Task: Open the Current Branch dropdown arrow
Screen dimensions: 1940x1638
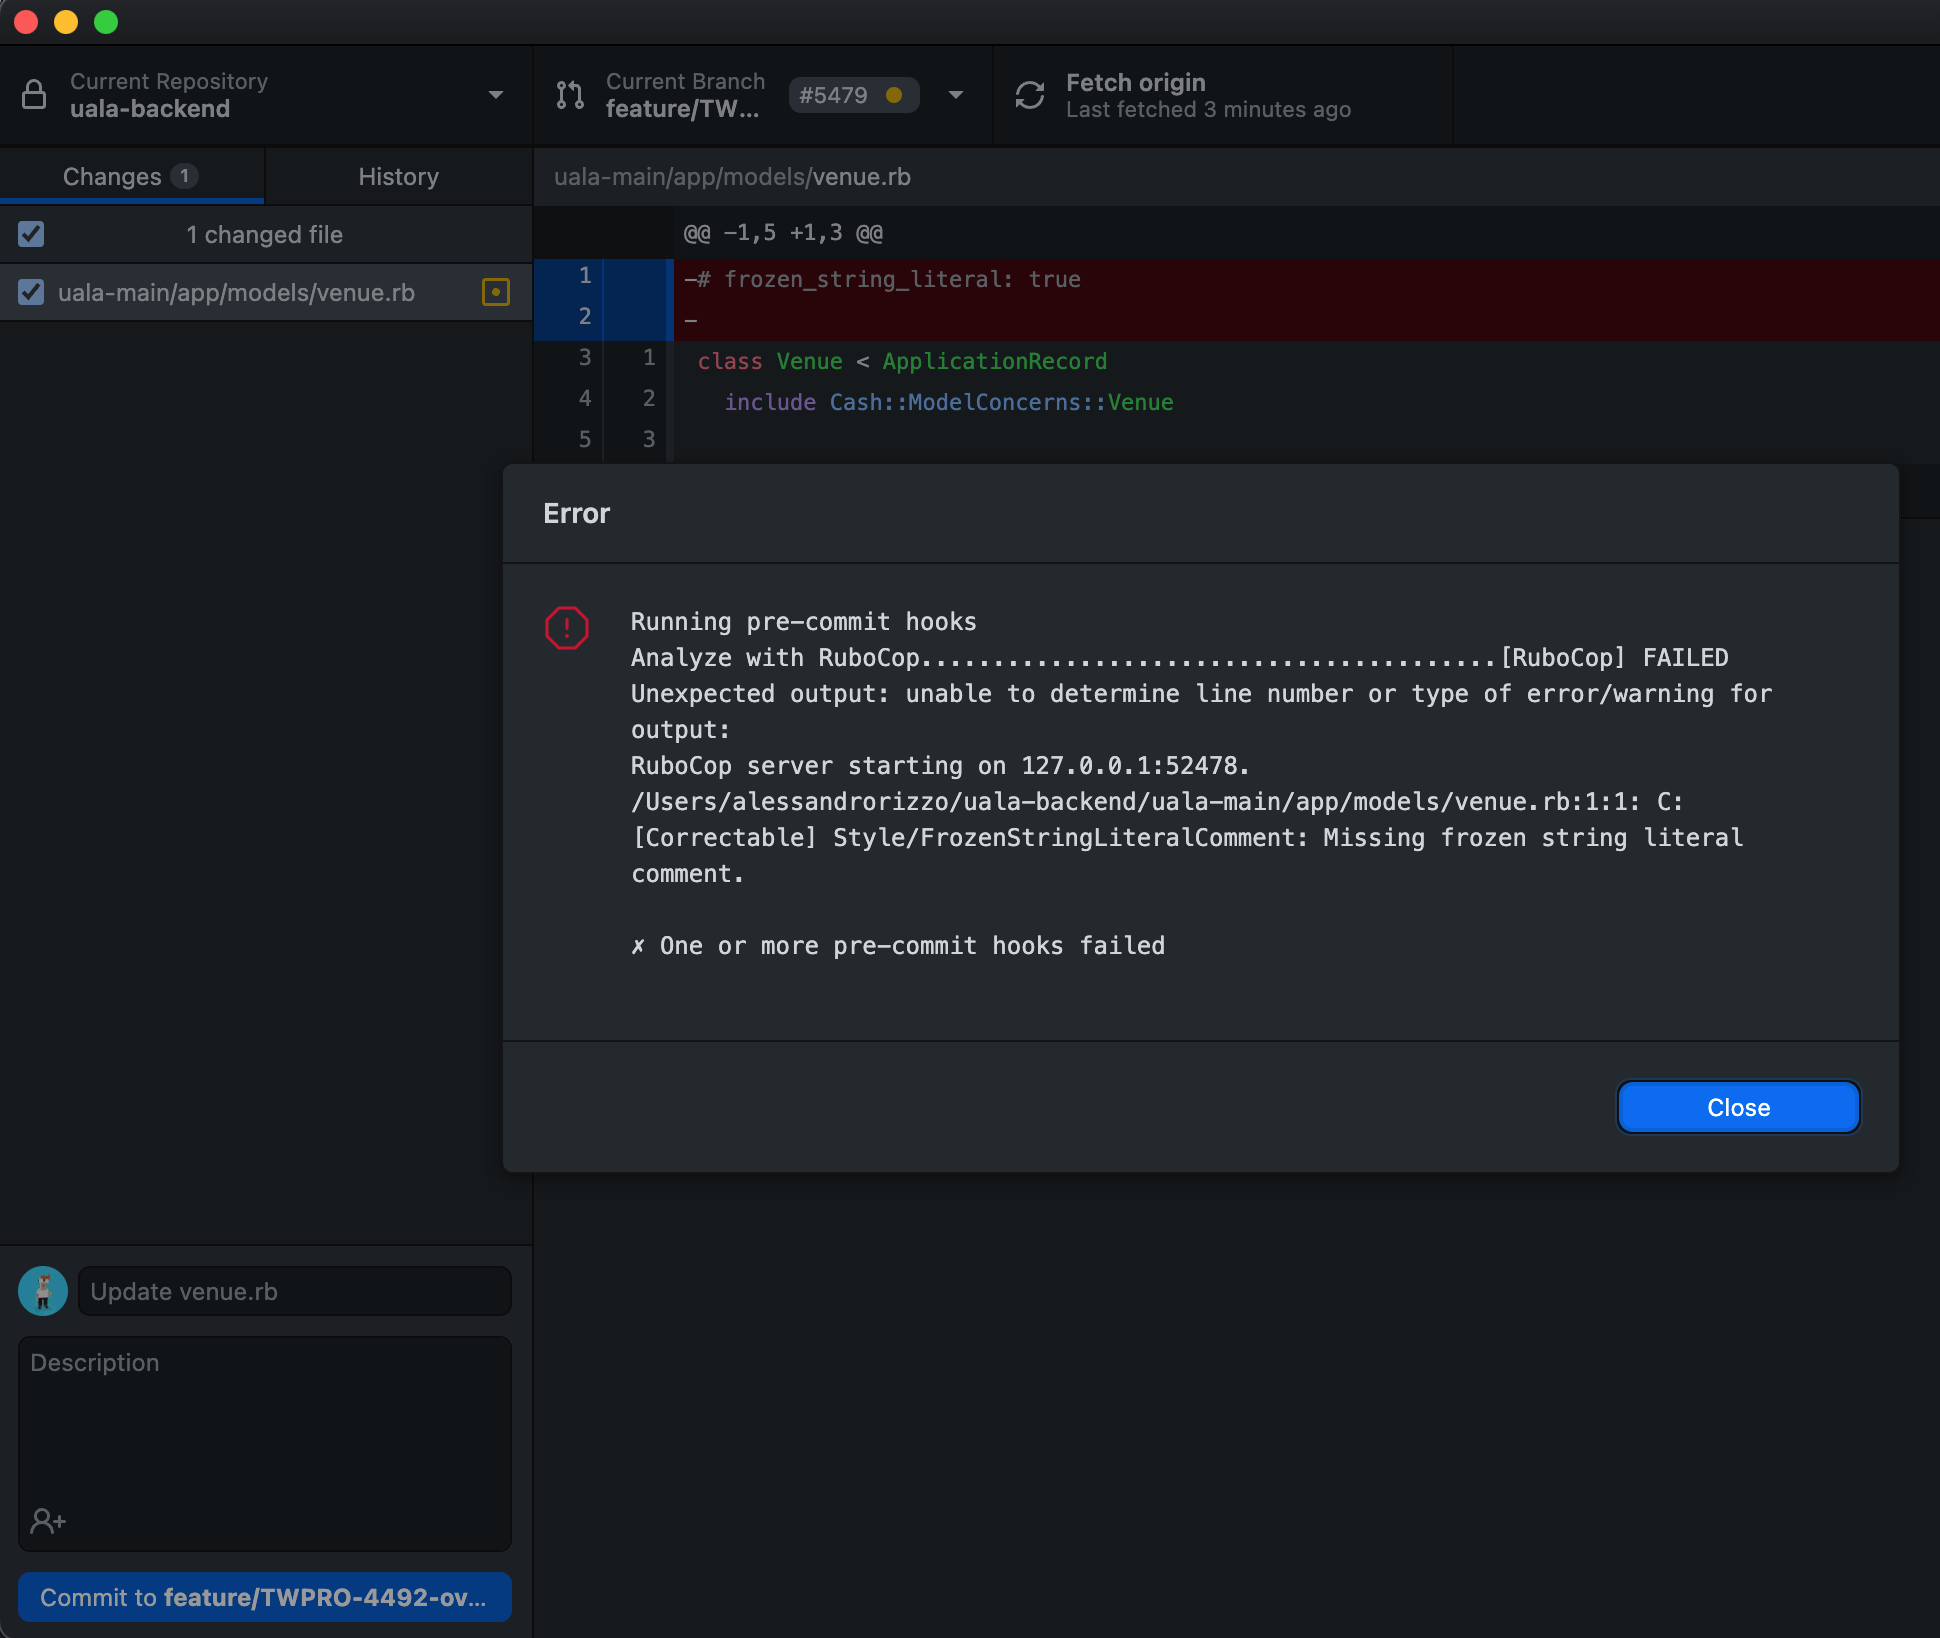Action: (x=956, y=95)
